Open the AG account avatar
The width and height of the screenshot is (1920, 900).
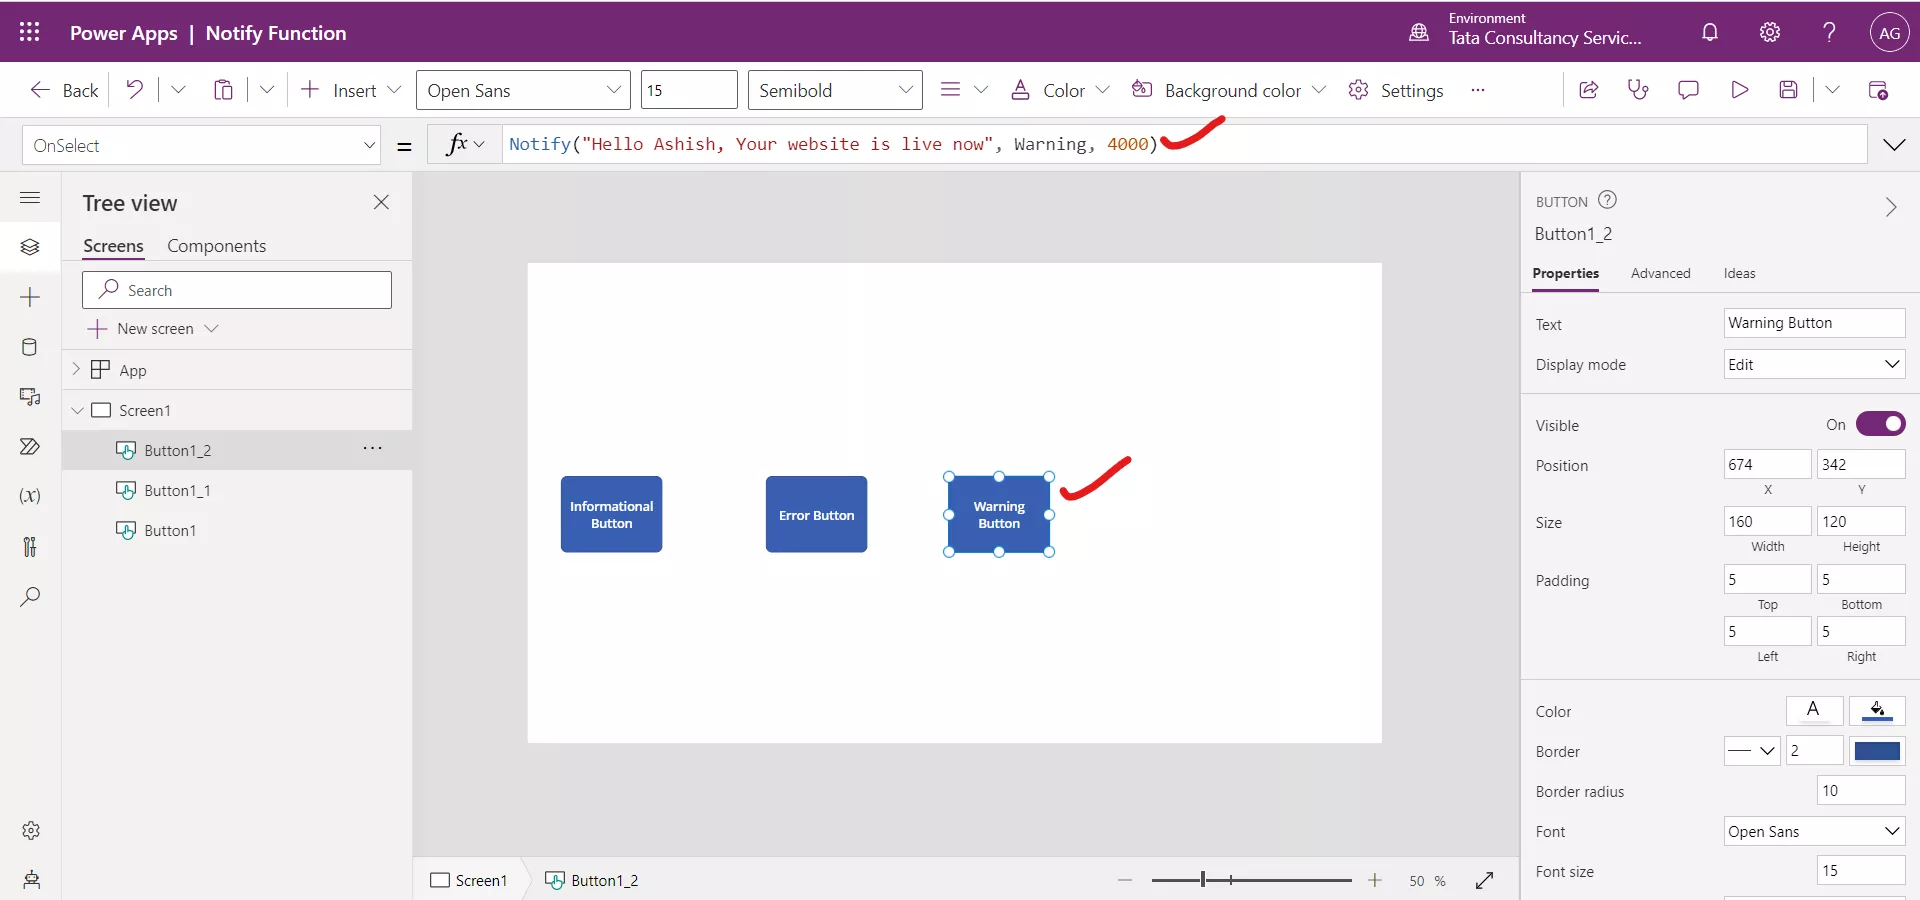pos(1889,32)
